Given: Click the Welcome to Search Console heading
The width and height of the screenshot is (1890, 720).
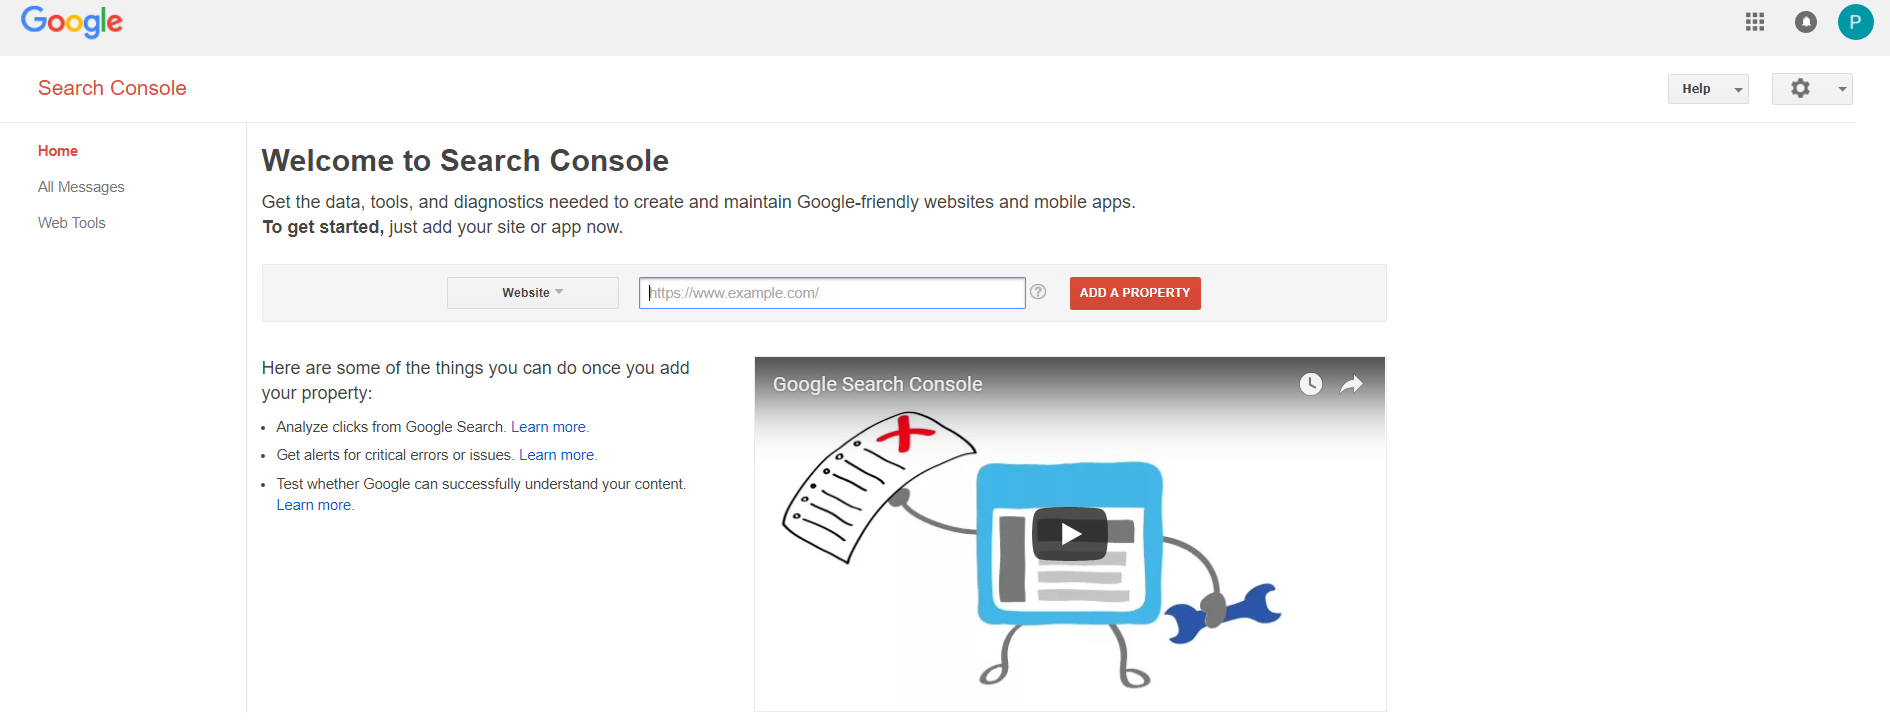Looking at the screenshot, I should point(465,161).
